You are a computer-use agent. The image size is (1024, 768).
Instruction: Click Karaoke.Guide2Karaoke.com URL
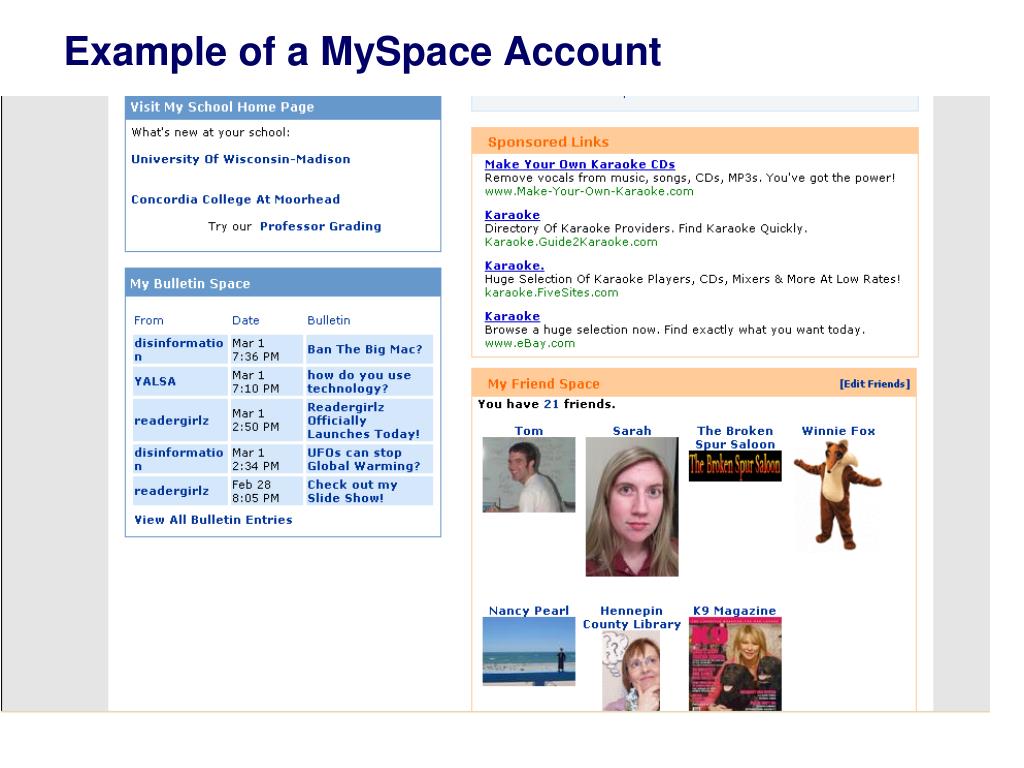[x=571, y=242]
